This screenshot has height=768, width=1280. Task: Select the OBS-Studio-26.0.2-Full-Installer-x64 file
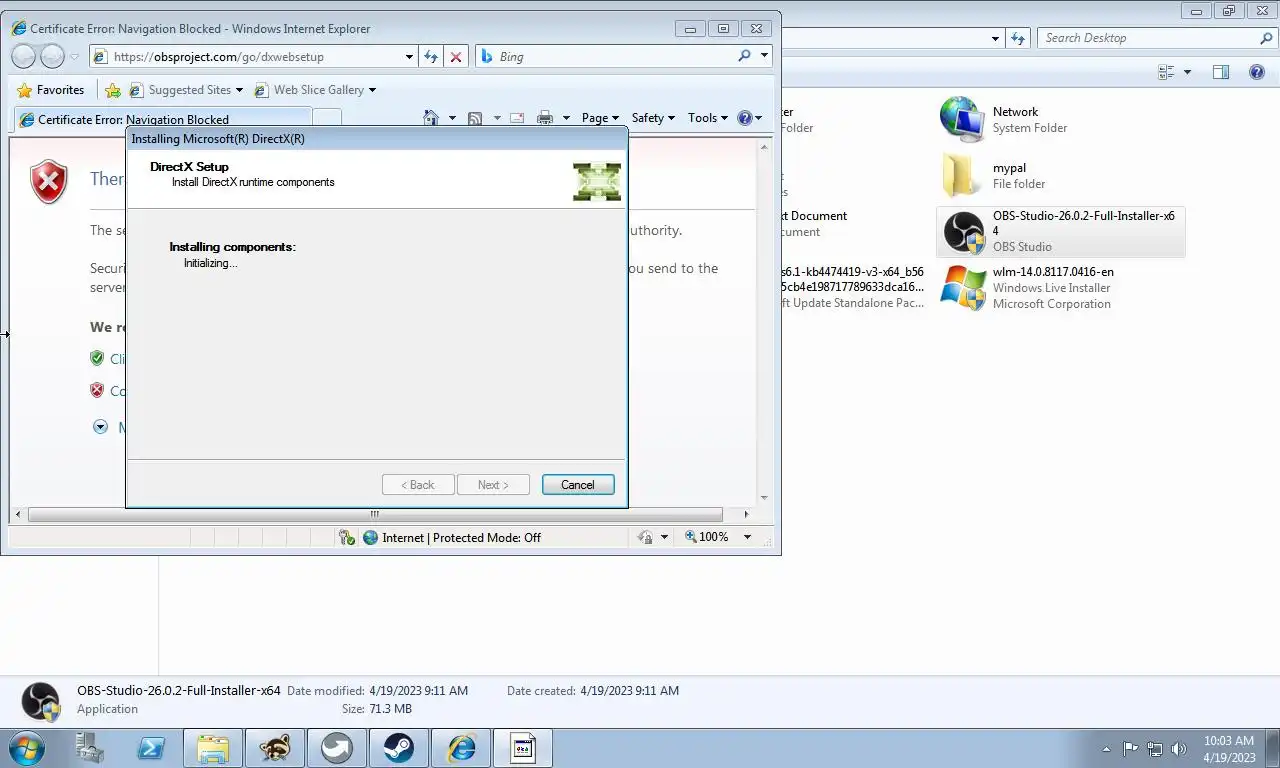pyautogui.click(x=1060, y=232)
